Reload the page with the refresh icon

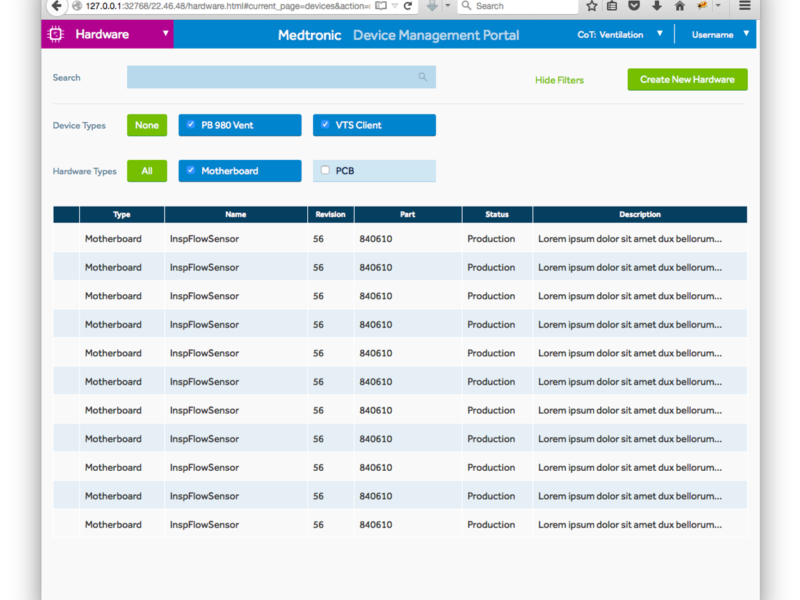(408, 6)
